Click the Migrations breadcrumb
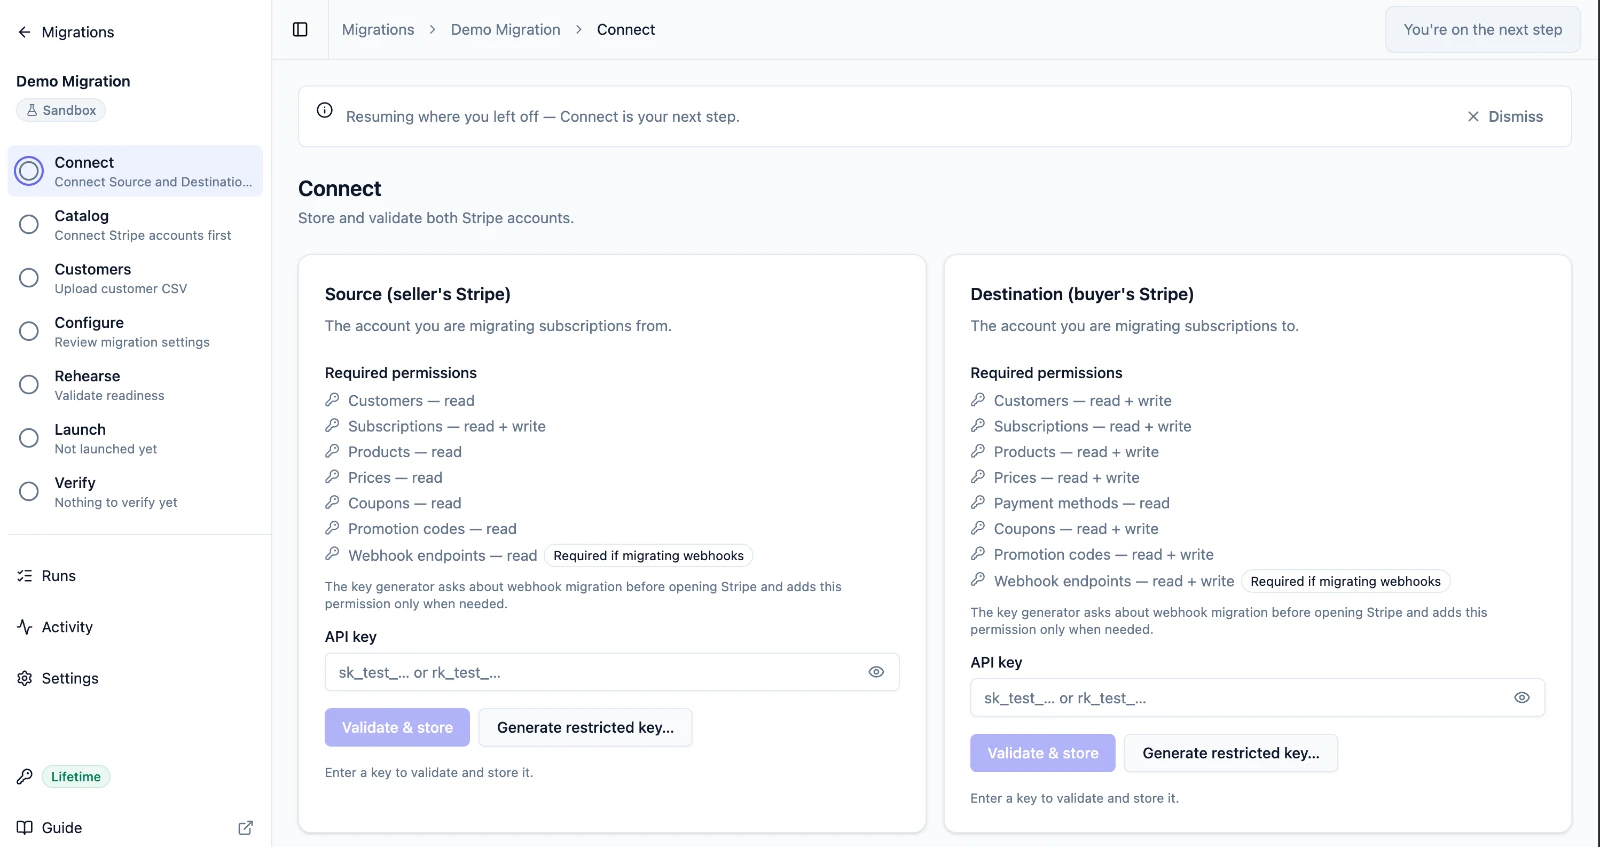 pos(378,30)
